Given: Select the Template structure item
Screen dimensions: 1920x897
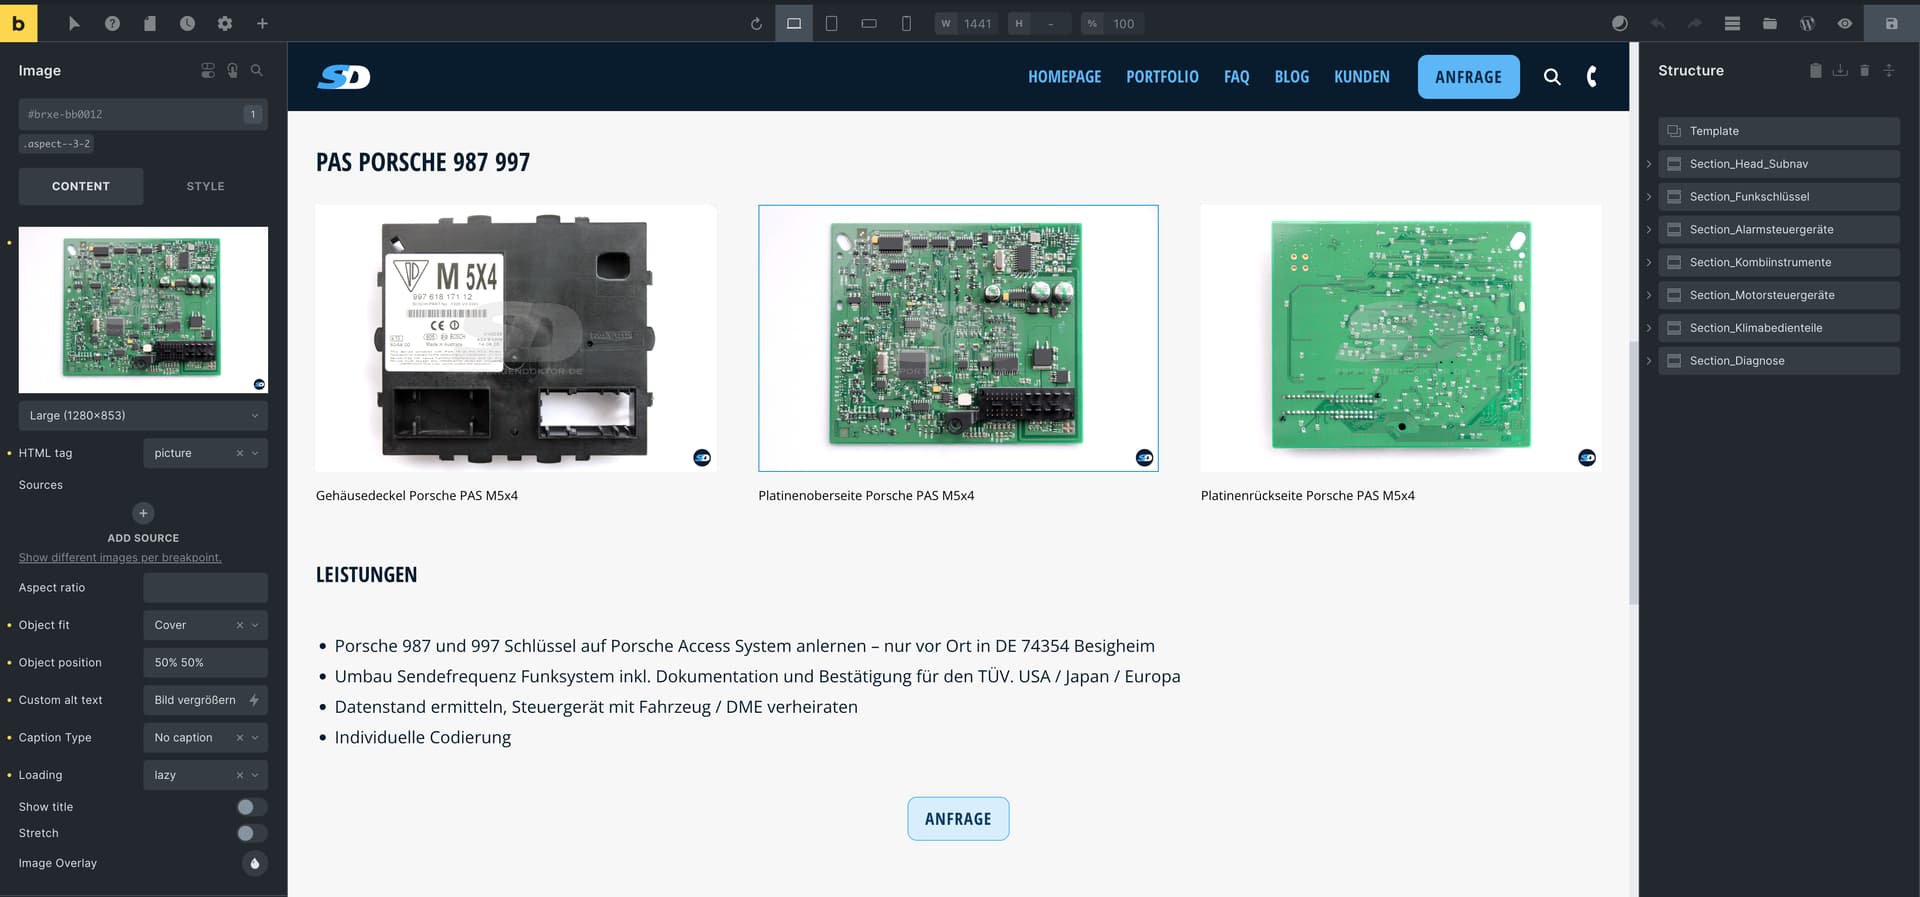Looking at the screenshot, I should [x=1779, y=131].
